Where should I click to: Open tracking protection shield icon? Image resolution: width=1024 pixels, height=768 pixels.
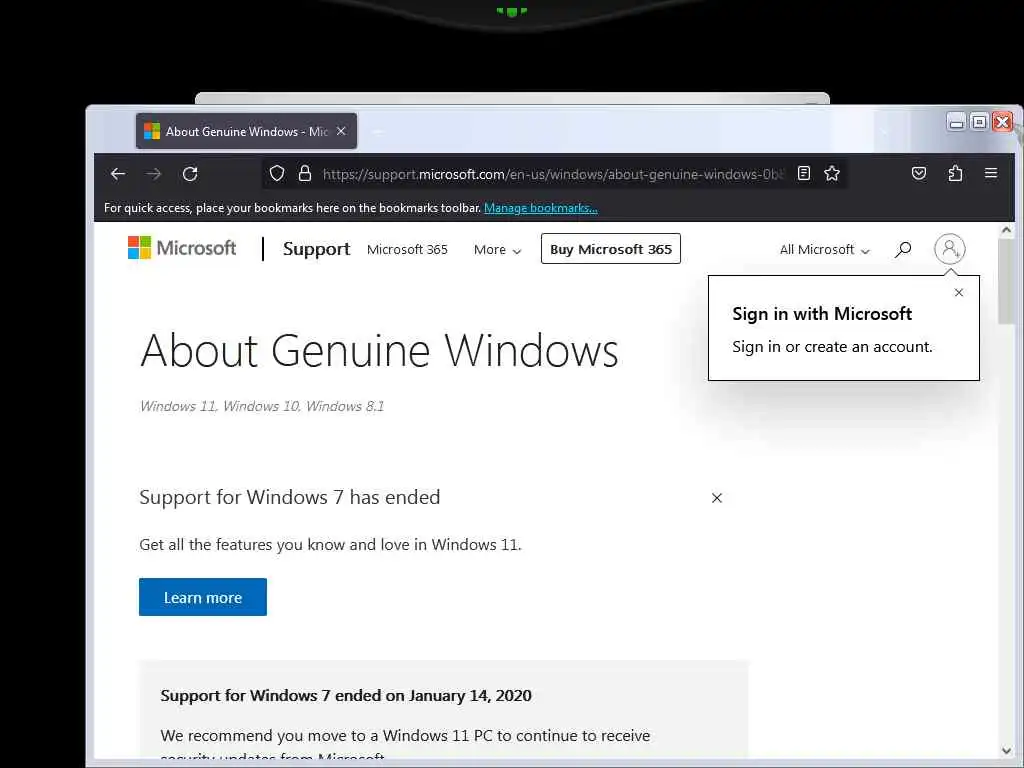point(277,174)
